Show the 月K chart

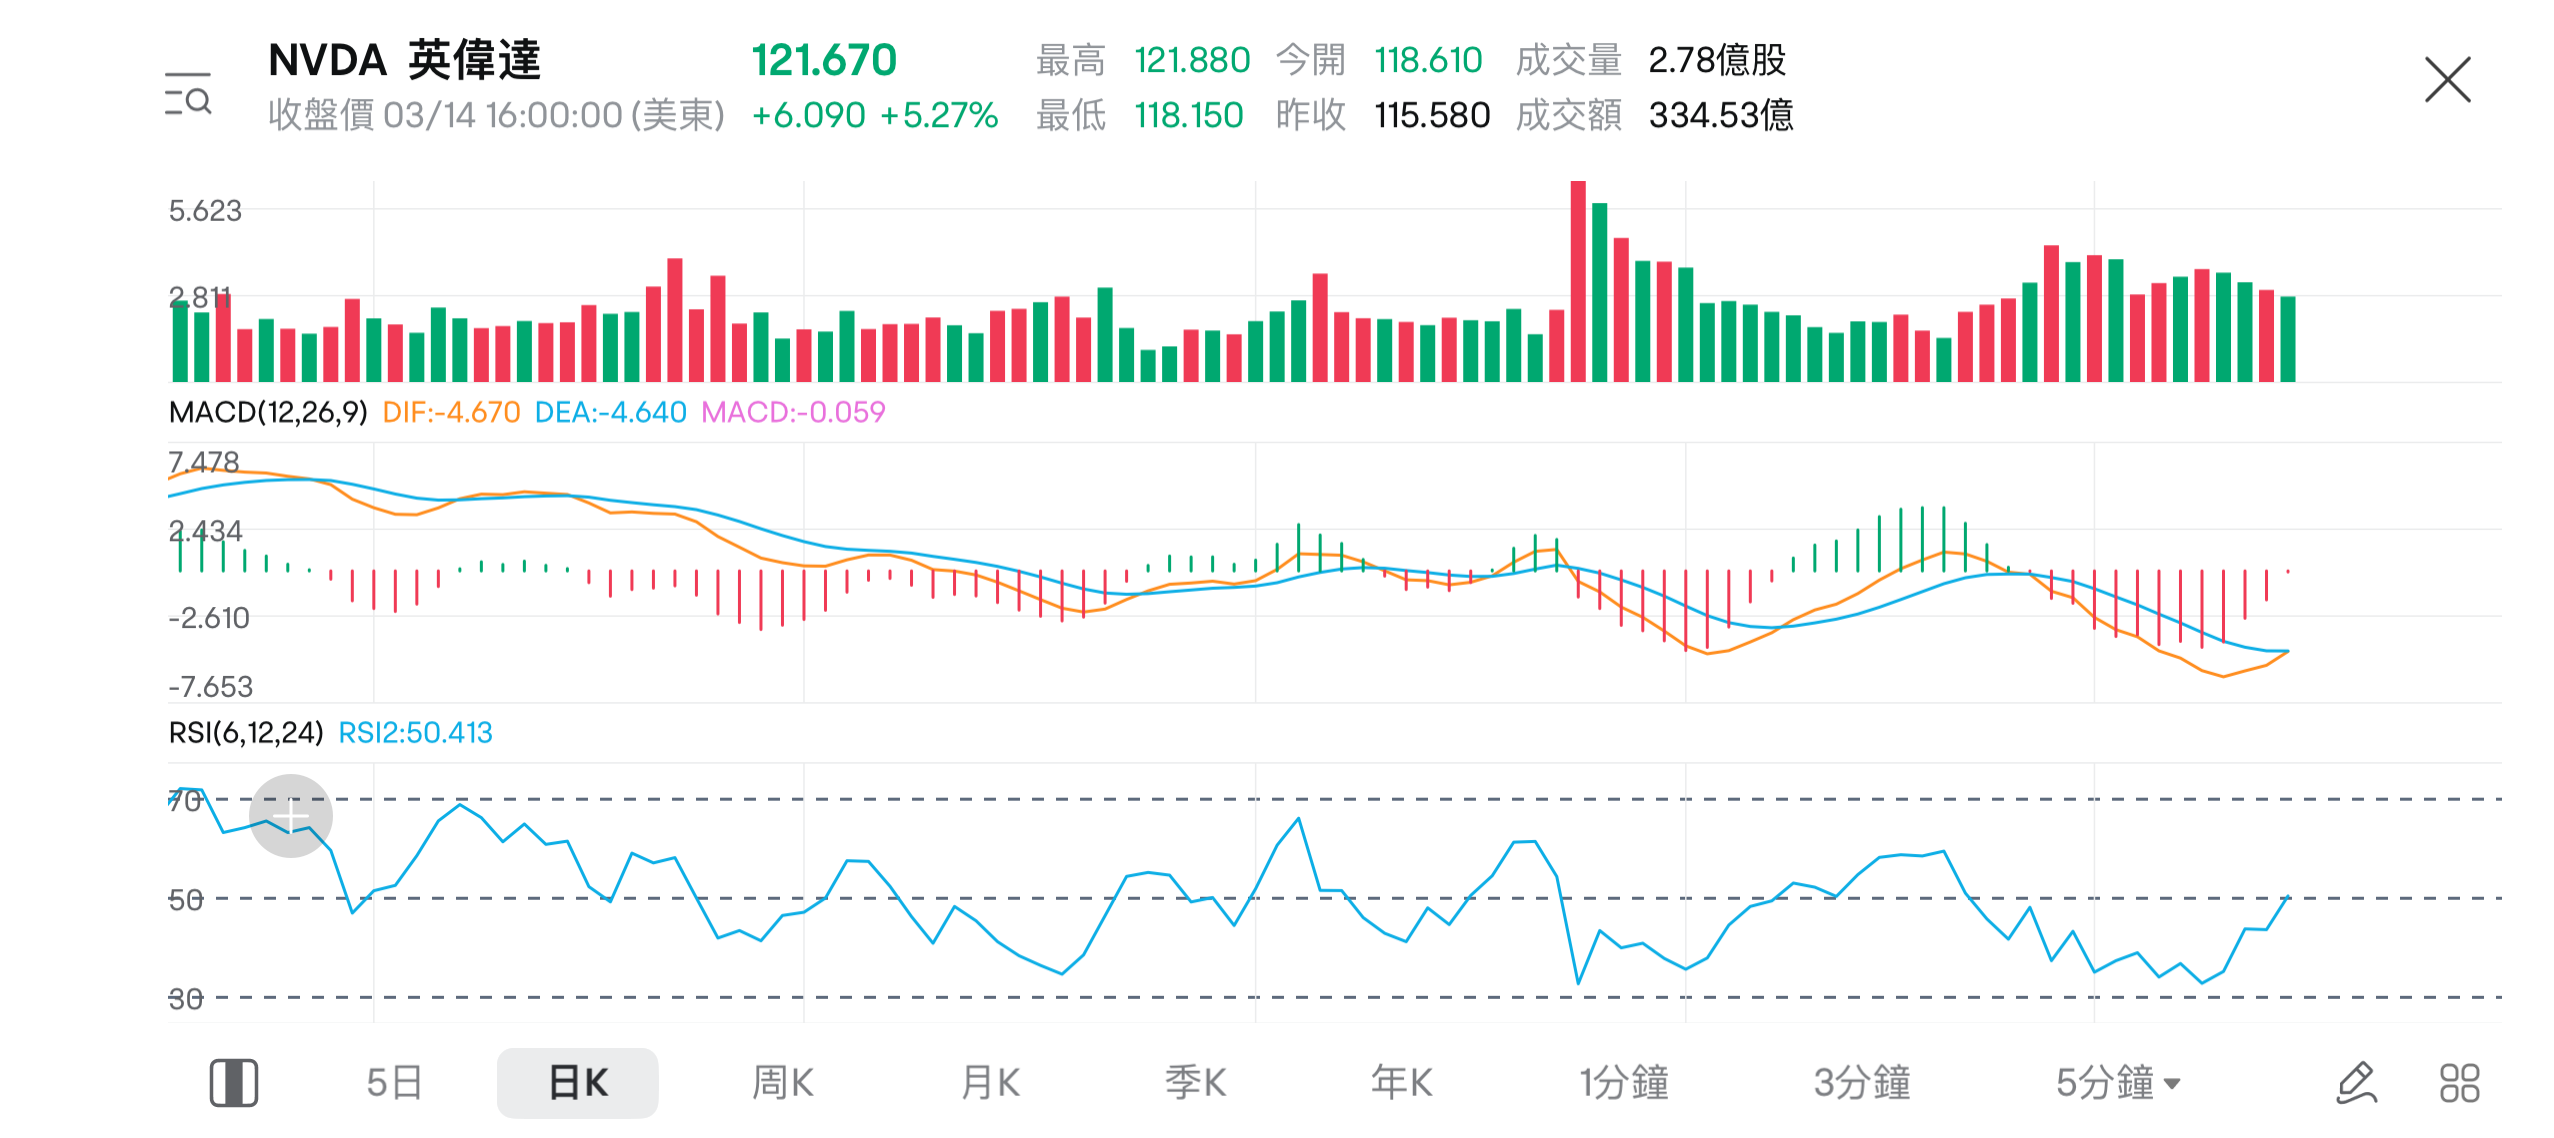[x=990, y=1083]
